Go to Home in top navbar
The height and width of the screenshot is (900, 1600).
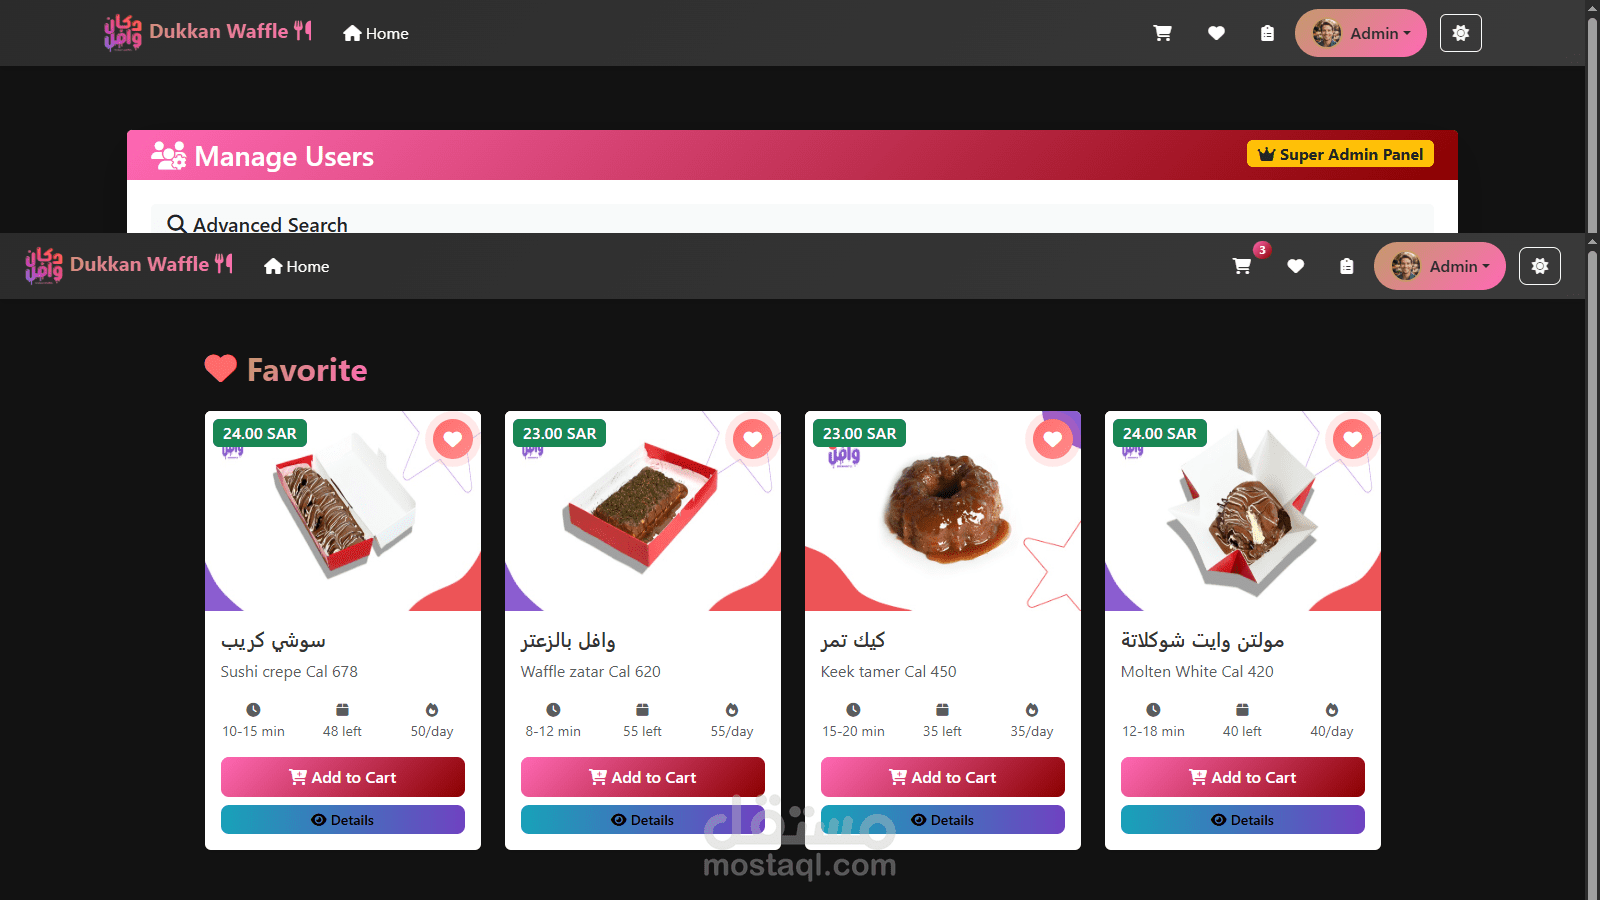click(376, 33)
